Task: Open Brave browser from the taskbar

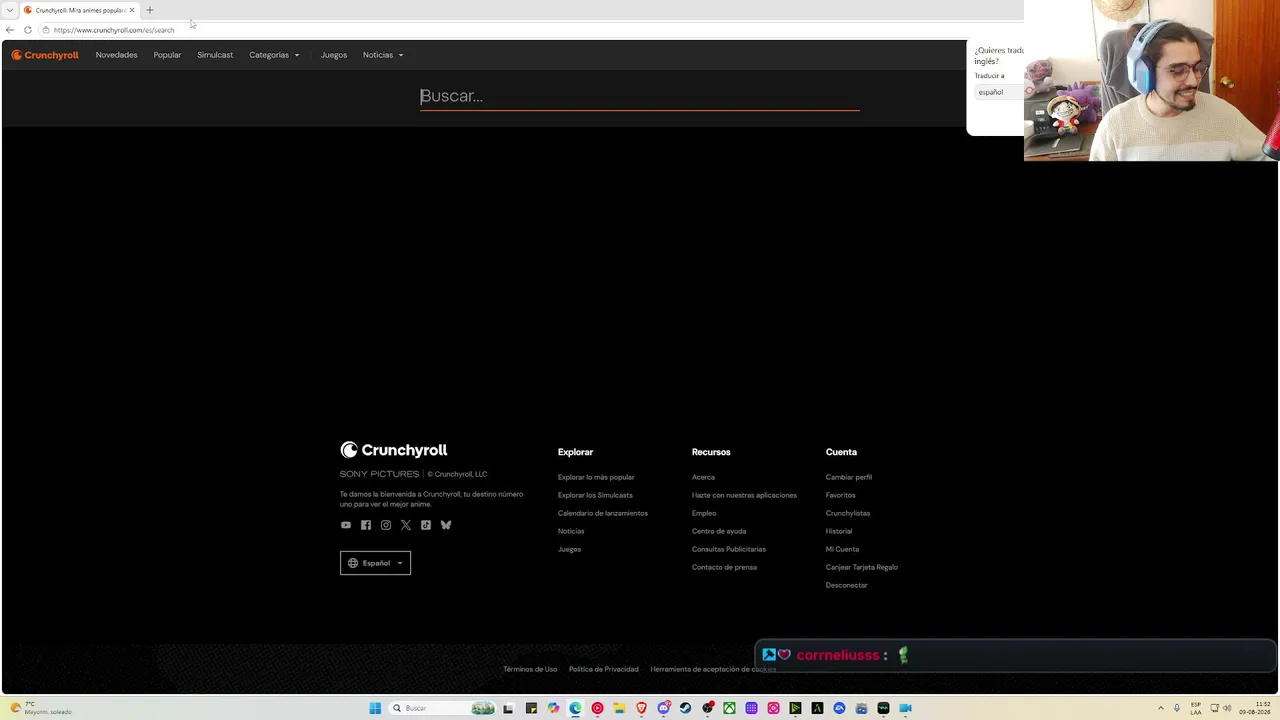Action: (x=641, y=708)
